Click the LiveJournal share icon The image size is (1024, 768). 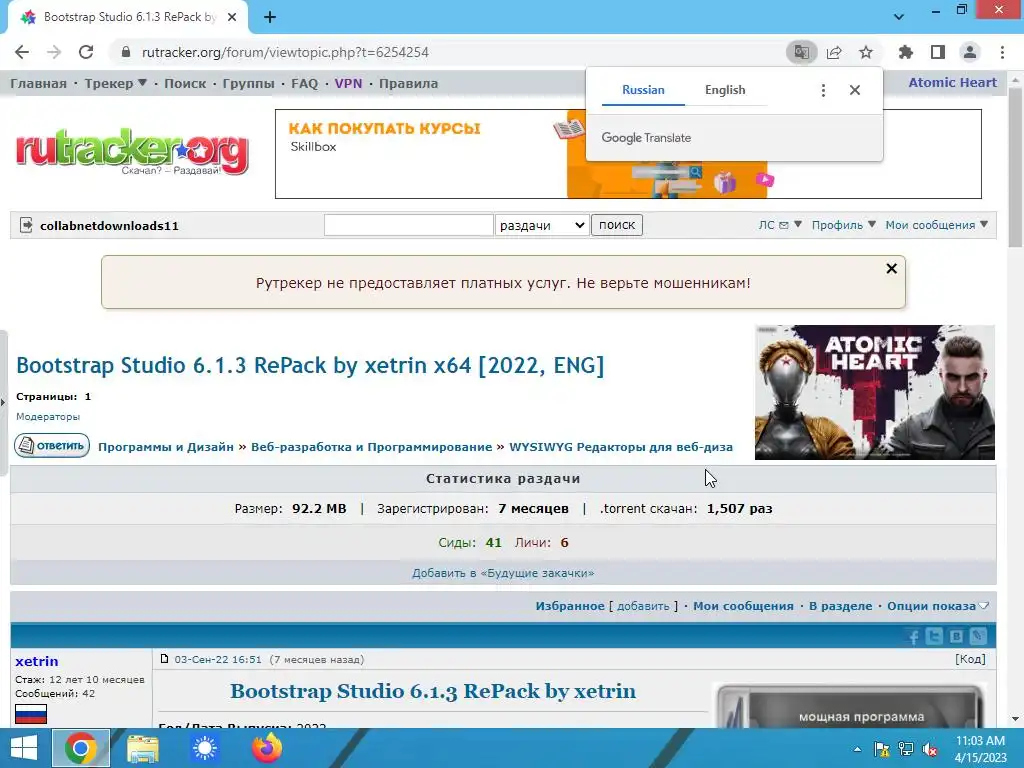point(978,637)
